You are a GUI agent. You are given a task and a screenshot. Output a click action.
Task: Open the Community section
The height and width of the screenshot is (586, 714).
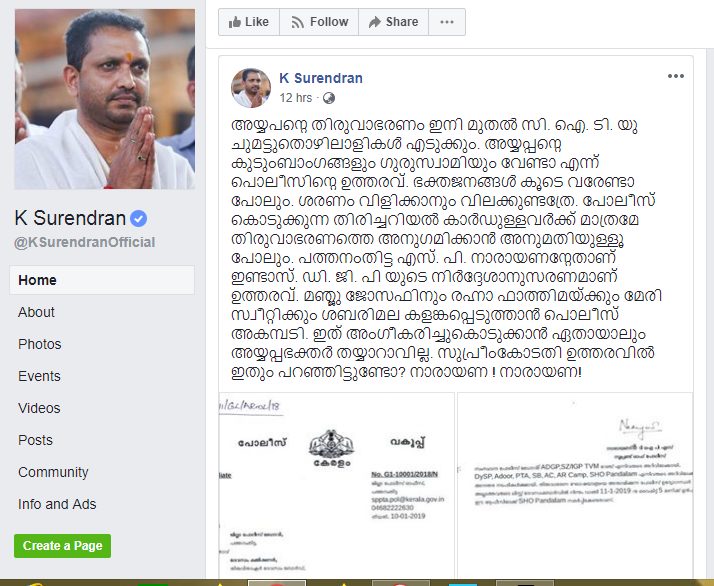[53, 472]
